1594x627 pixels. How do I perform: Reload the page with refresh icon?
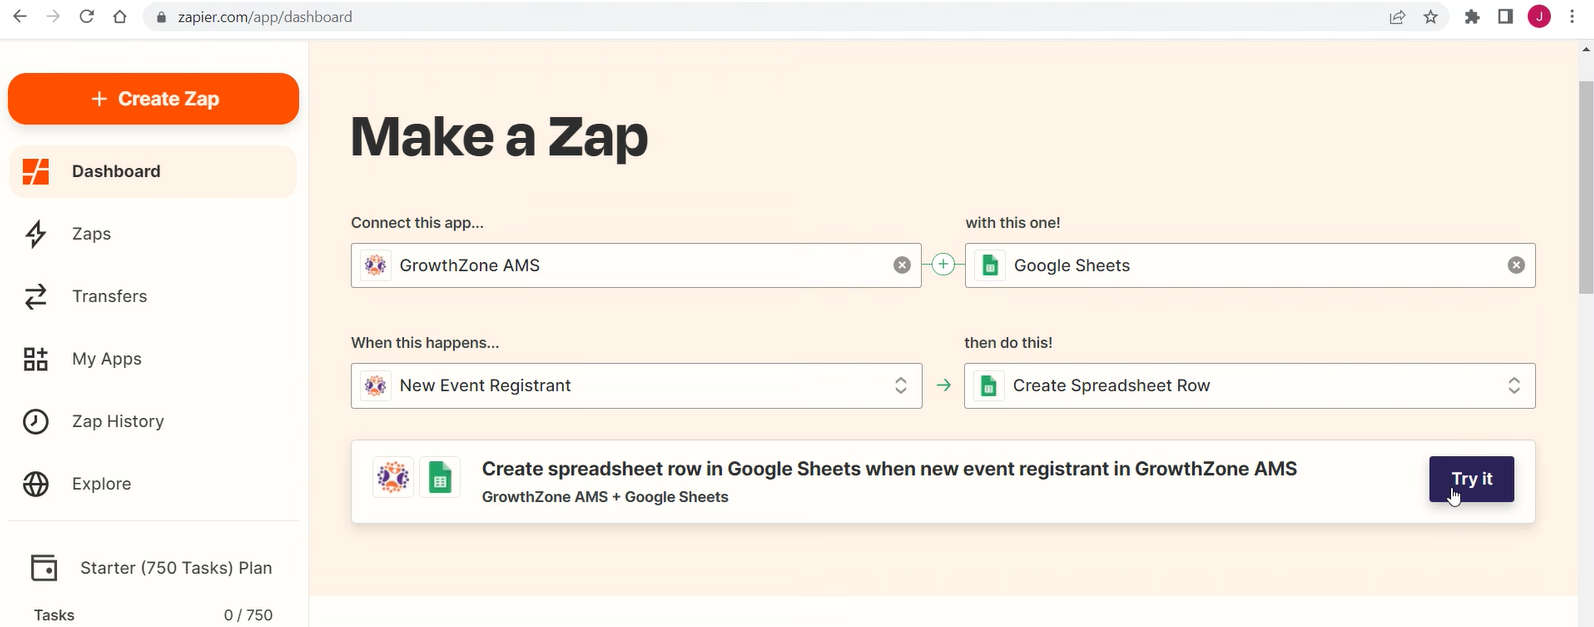pos(87,17)
